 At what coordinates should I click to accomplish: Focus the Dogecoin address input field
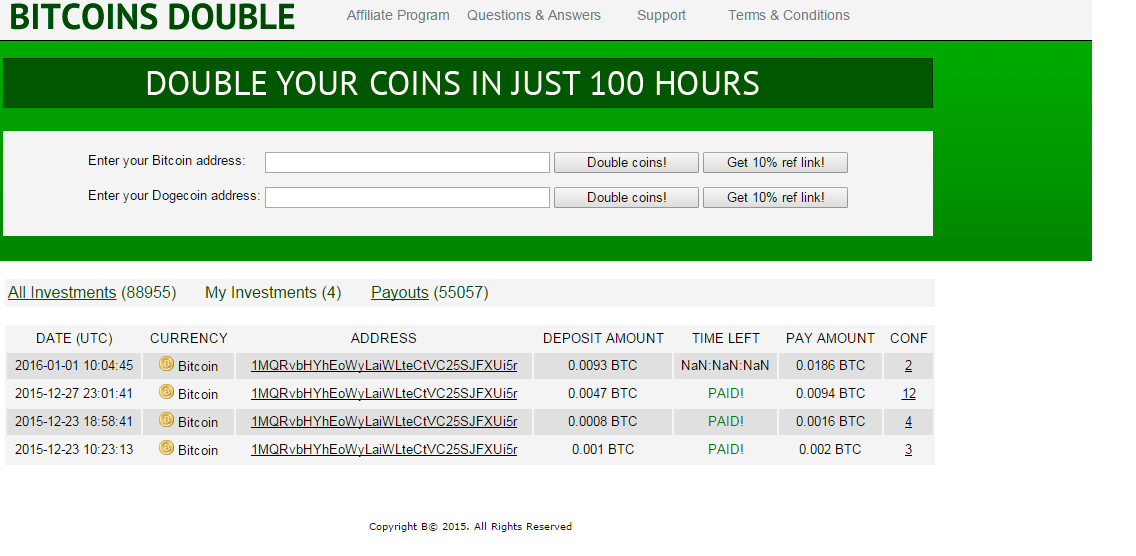407,197
